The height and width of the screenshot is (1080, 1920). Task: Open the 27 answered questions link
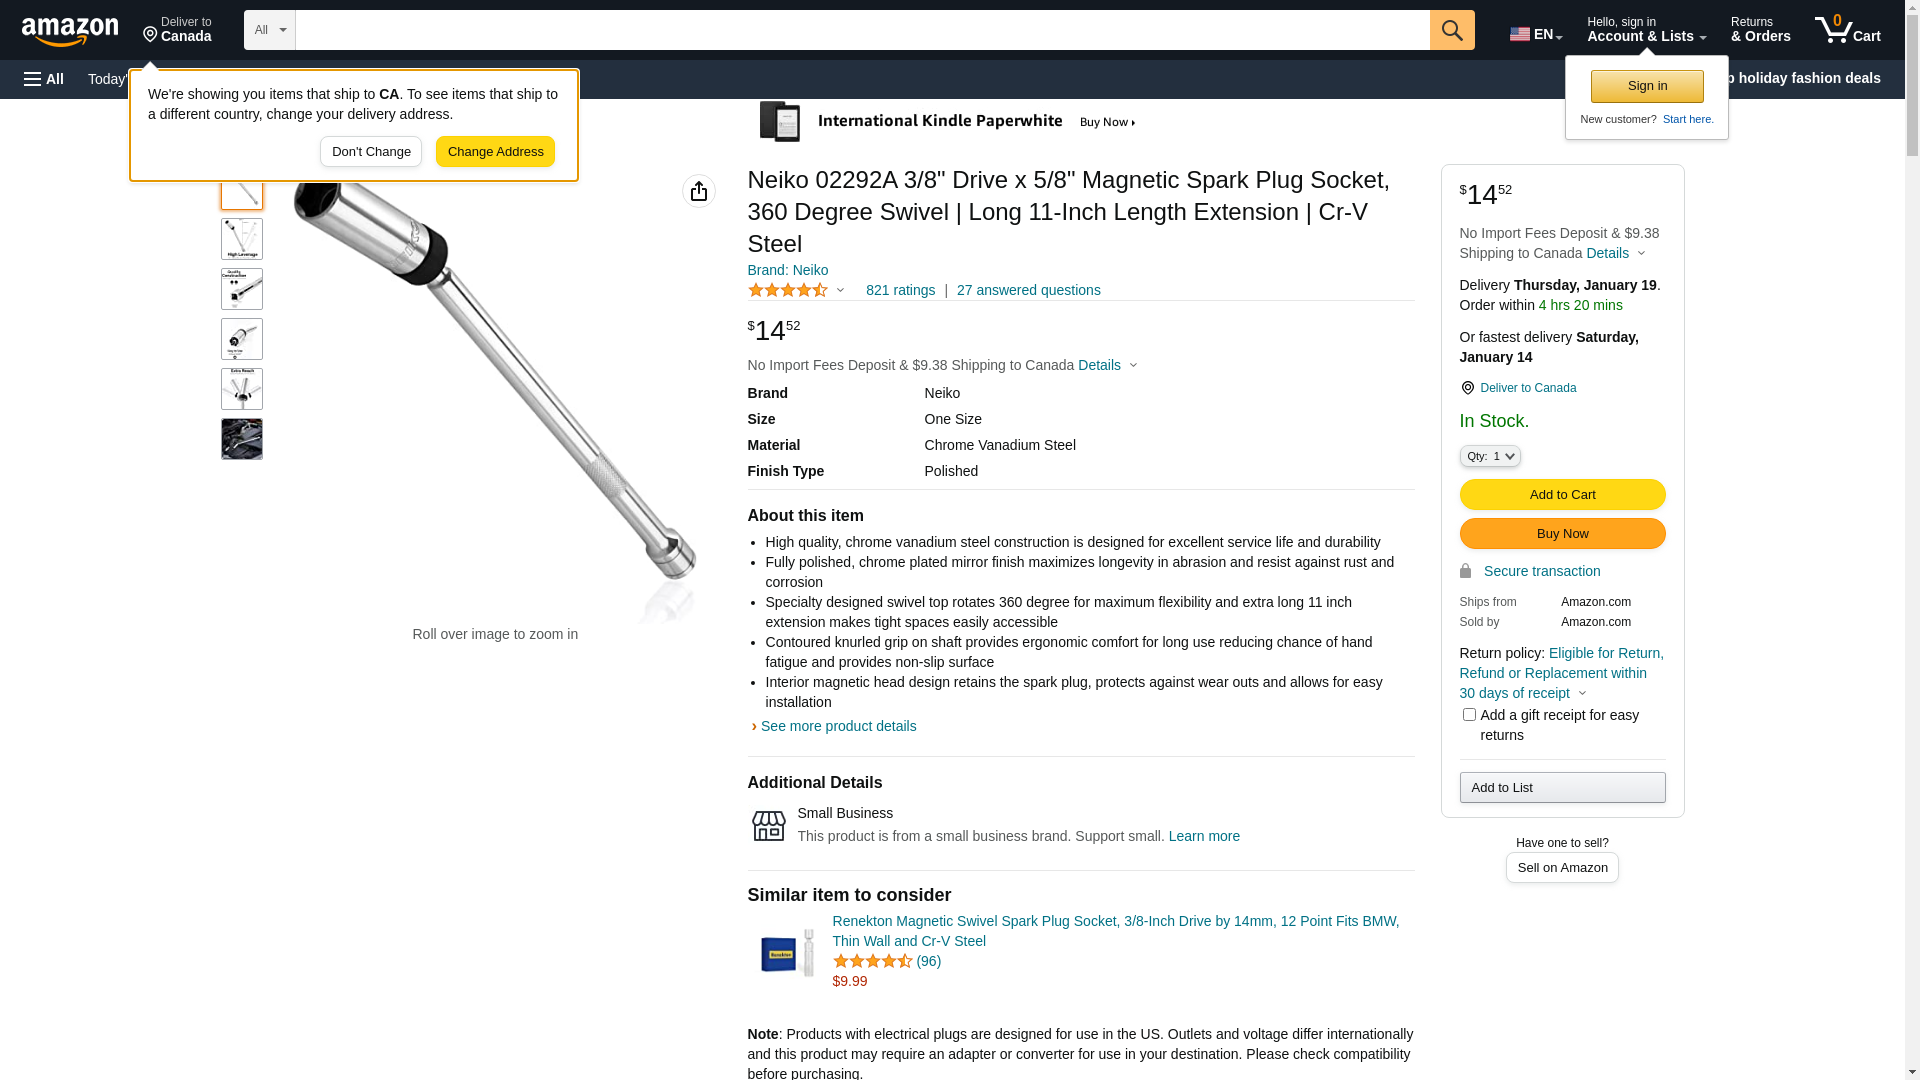(x=1028, y=291)
